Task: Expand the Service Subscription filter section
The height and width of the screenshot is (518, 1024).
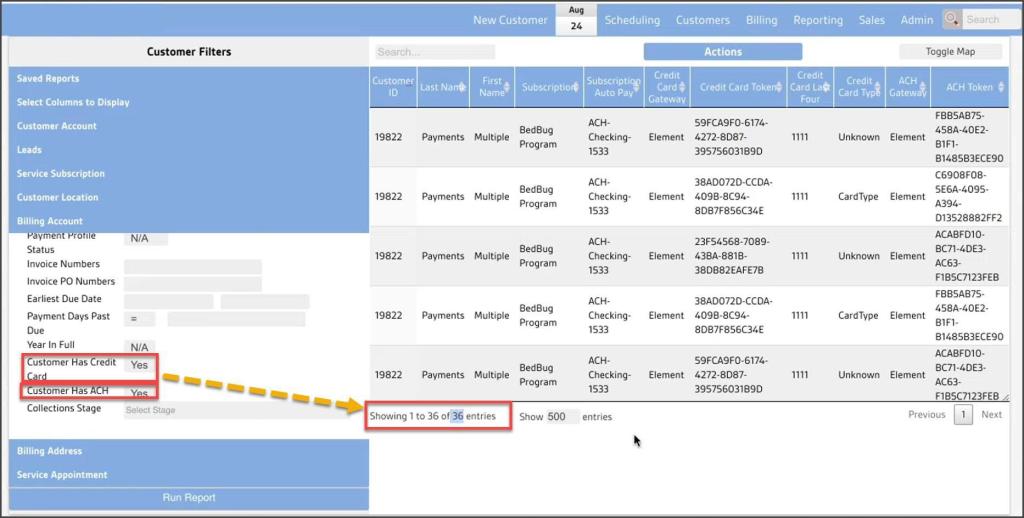Action: pos(61,174)
